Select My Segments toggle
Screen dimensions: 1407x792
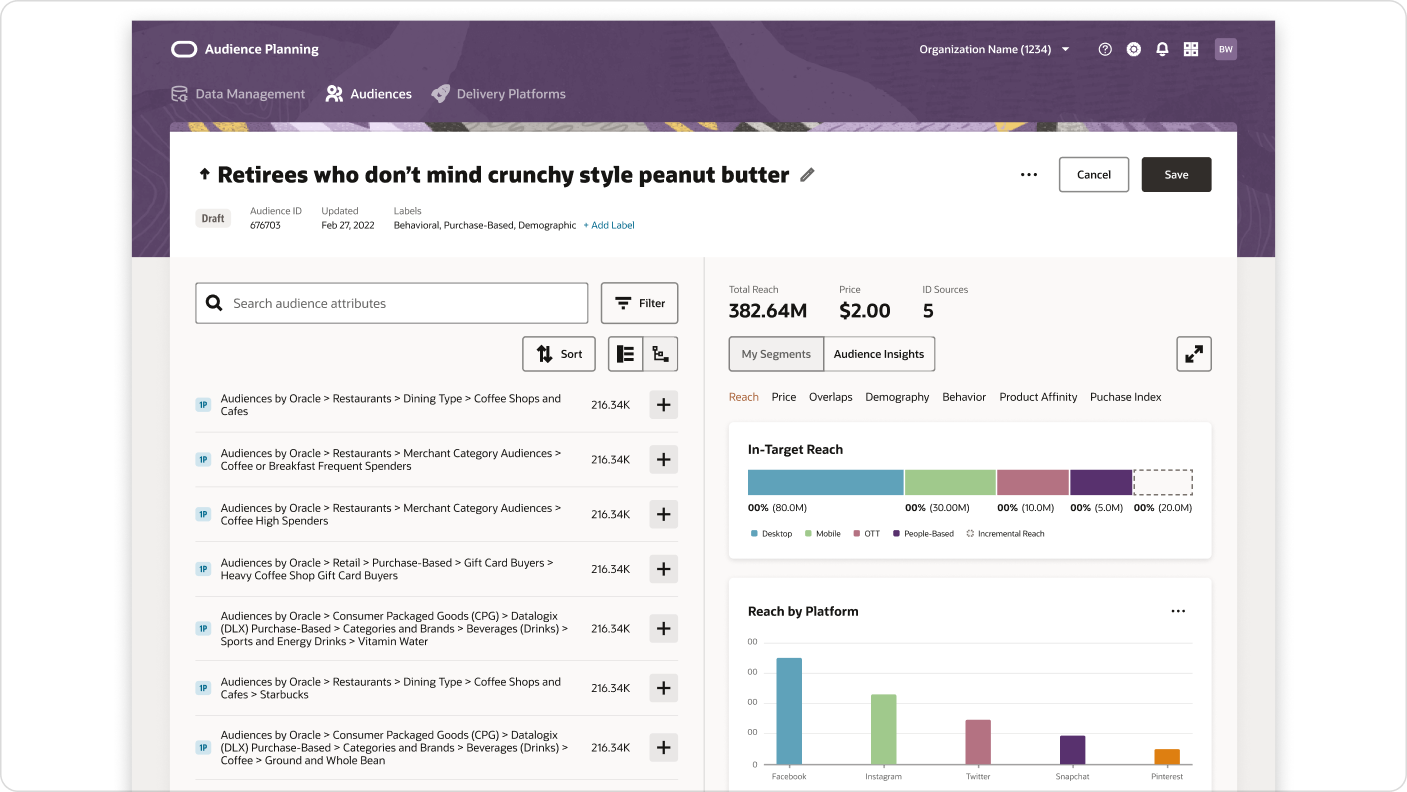tap(776, 354)
